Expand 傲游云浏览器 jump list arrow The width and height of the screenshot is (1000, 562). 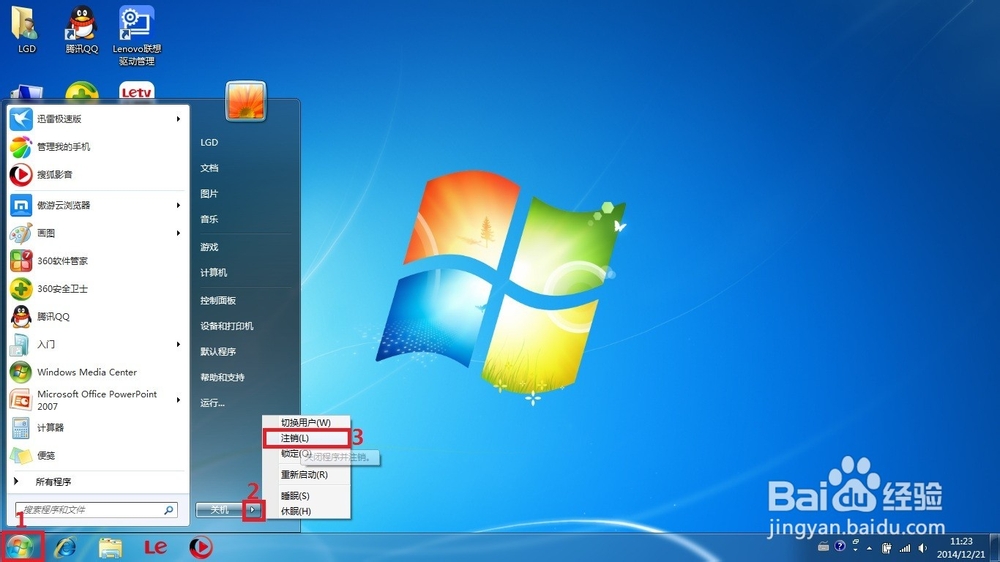[x=179, y=205]
